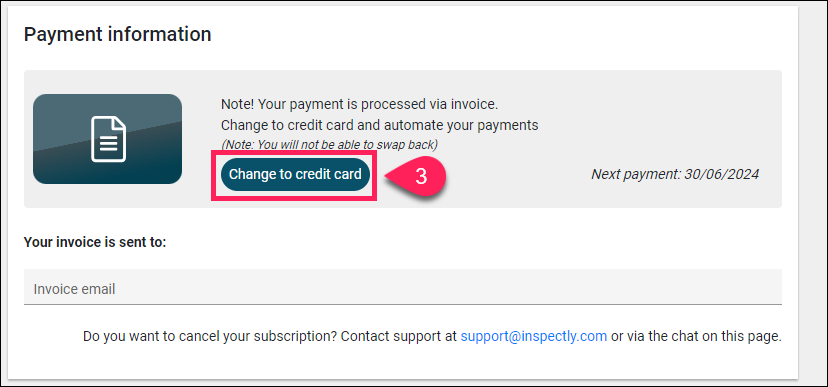Click the dark teal invoice card's top-left corner
This screenshot has width=828, height=387.
[37, 98]
